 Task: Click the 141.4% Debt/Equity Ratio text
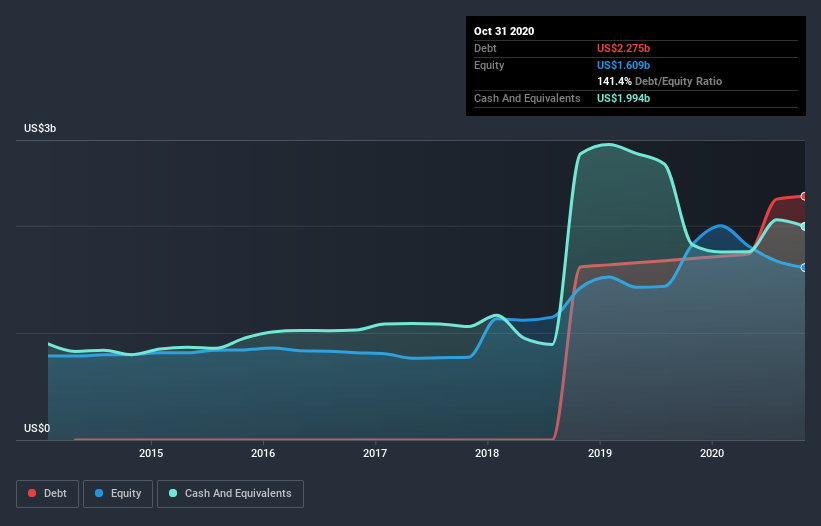[x=659, y=82]
